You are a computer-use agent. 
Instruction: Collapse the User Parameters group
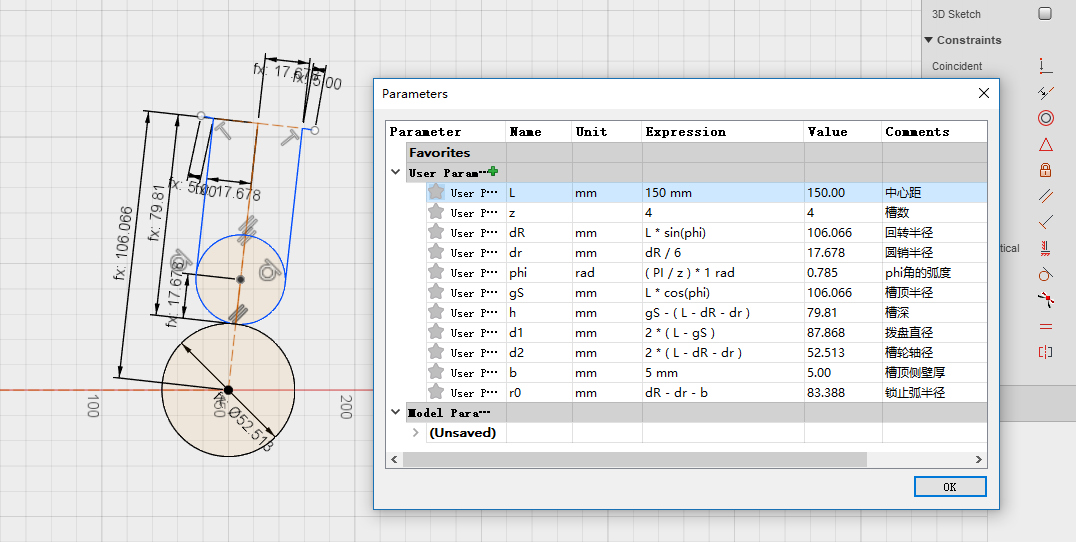point(395,172)
